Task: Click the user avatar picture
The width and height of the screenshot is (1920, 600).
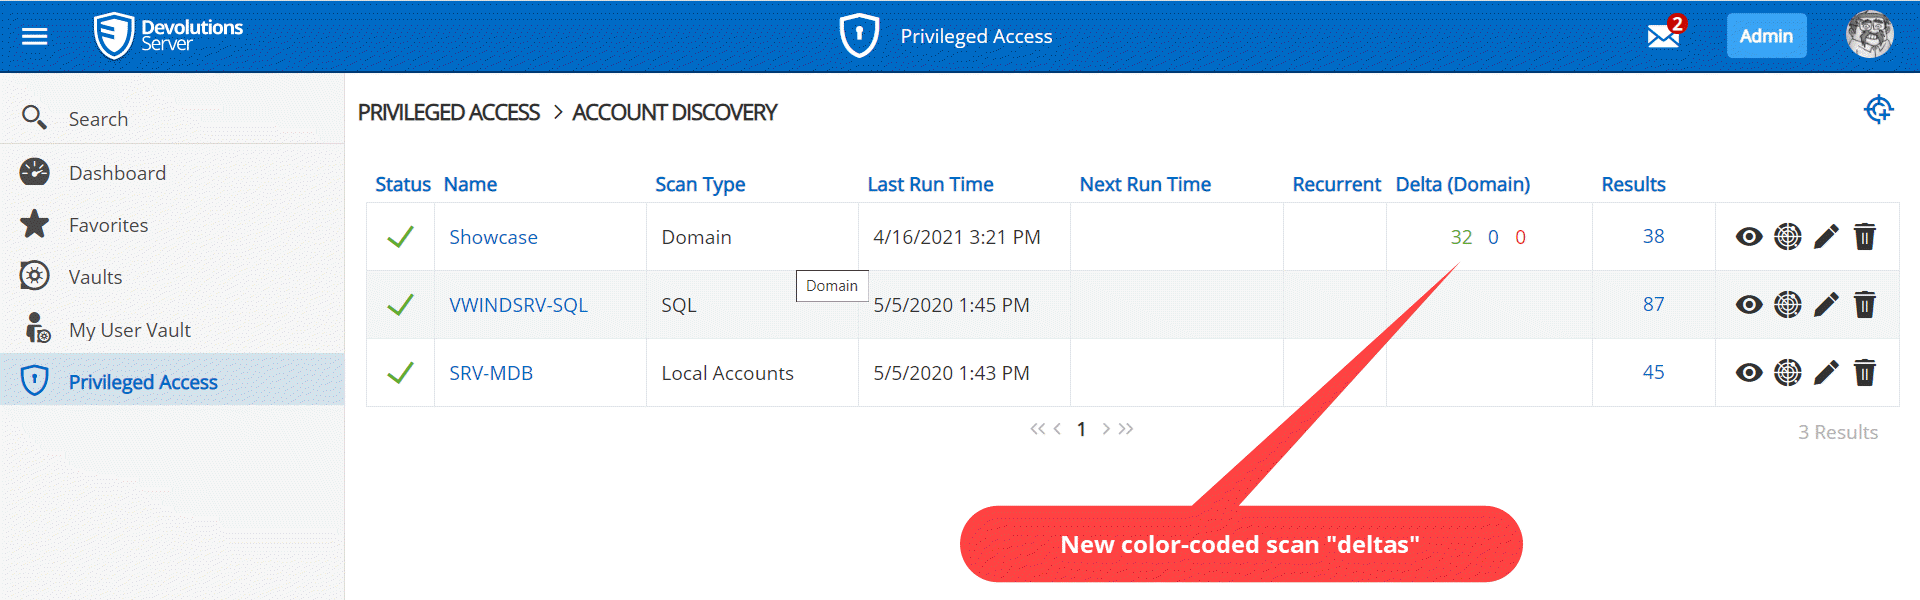Action: point(1869,36)
